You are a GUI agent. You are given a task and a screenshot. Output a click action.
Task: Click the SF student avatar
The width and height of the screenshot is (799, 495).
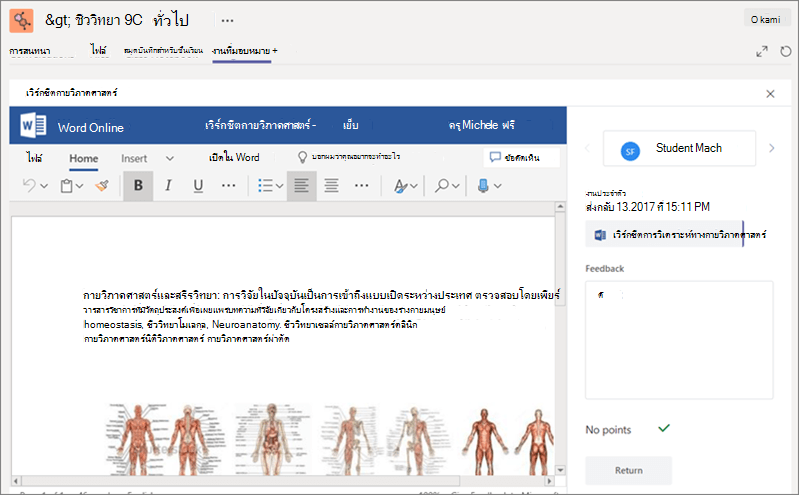pos(630,151)
